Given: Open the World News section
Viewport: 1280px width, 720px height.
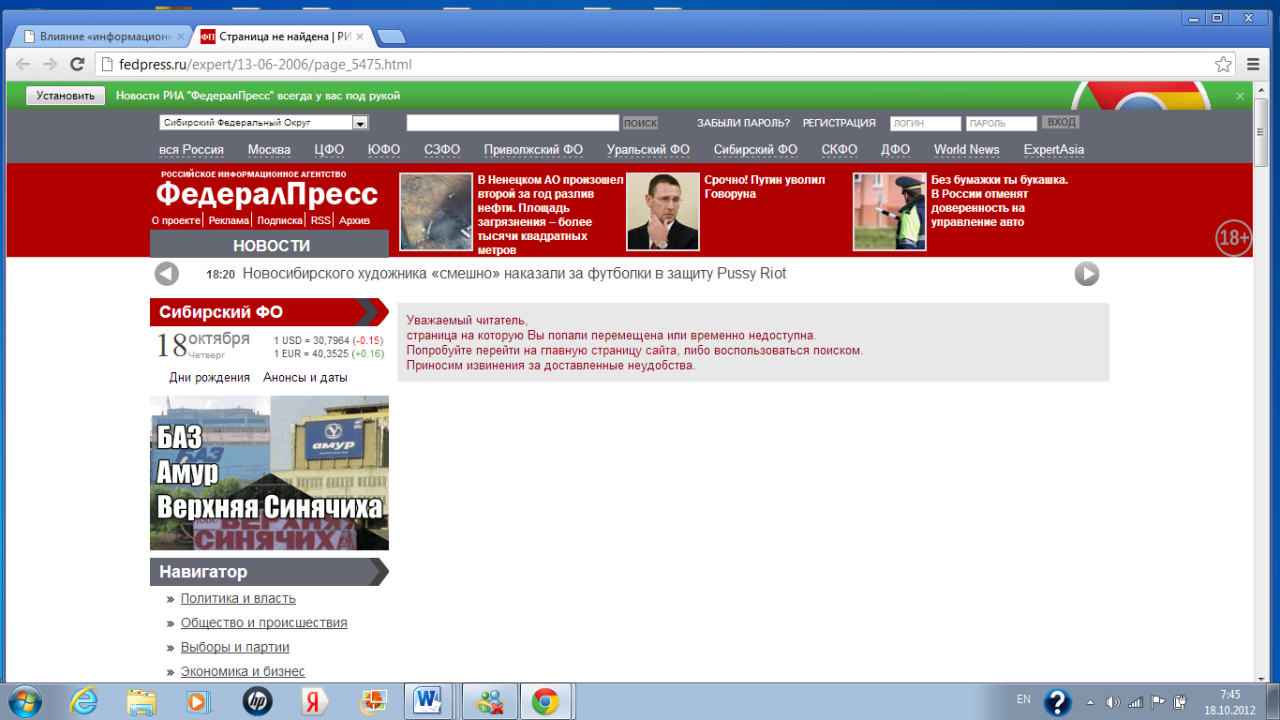Looking at the screenshot, I should (966, 150).
